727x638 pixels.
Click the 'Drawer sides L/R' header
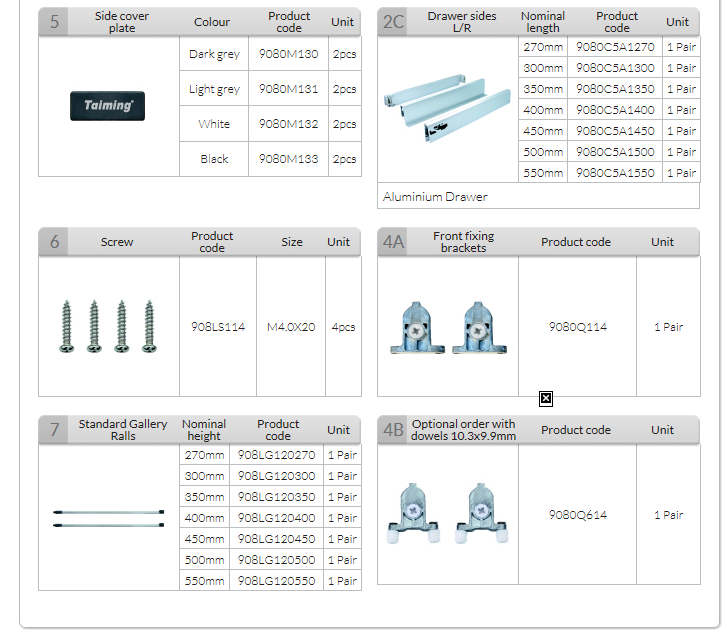[462, 22]
